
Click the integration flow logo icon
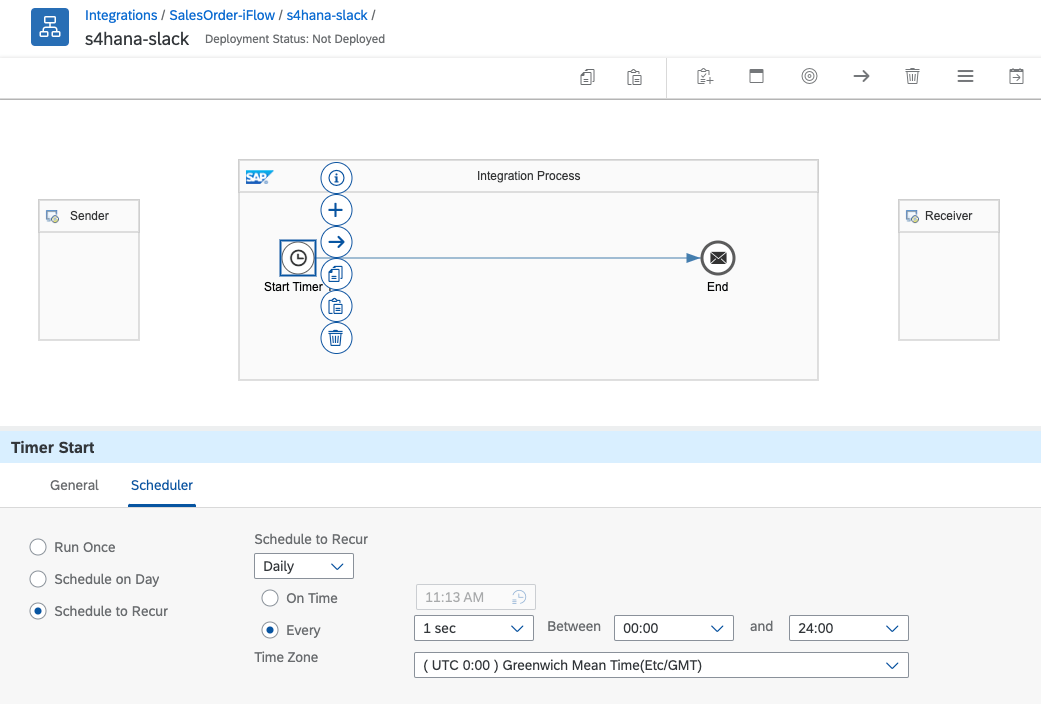[50, 27]
